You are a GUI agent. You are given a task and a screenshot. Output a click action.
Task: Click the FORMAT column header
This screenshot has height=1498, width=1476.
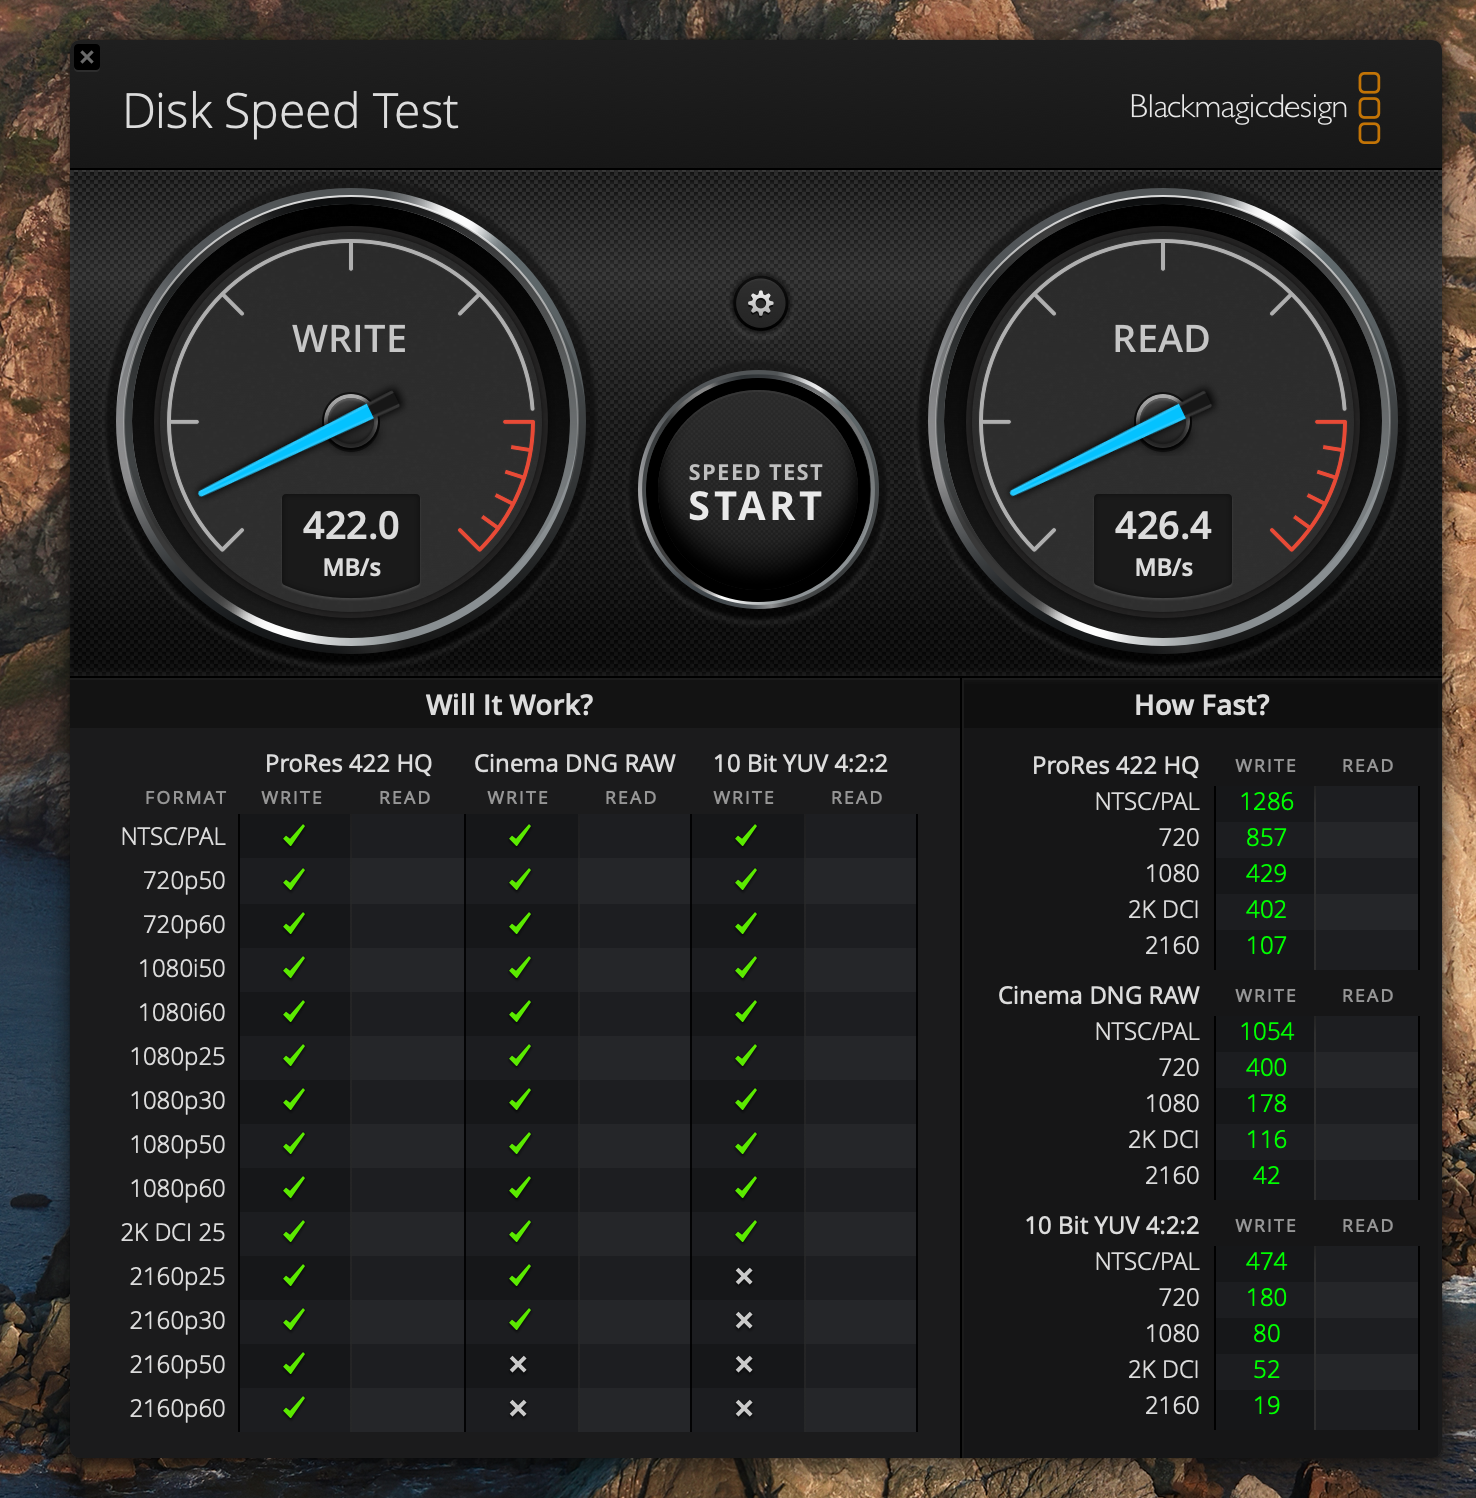point(186,798)
